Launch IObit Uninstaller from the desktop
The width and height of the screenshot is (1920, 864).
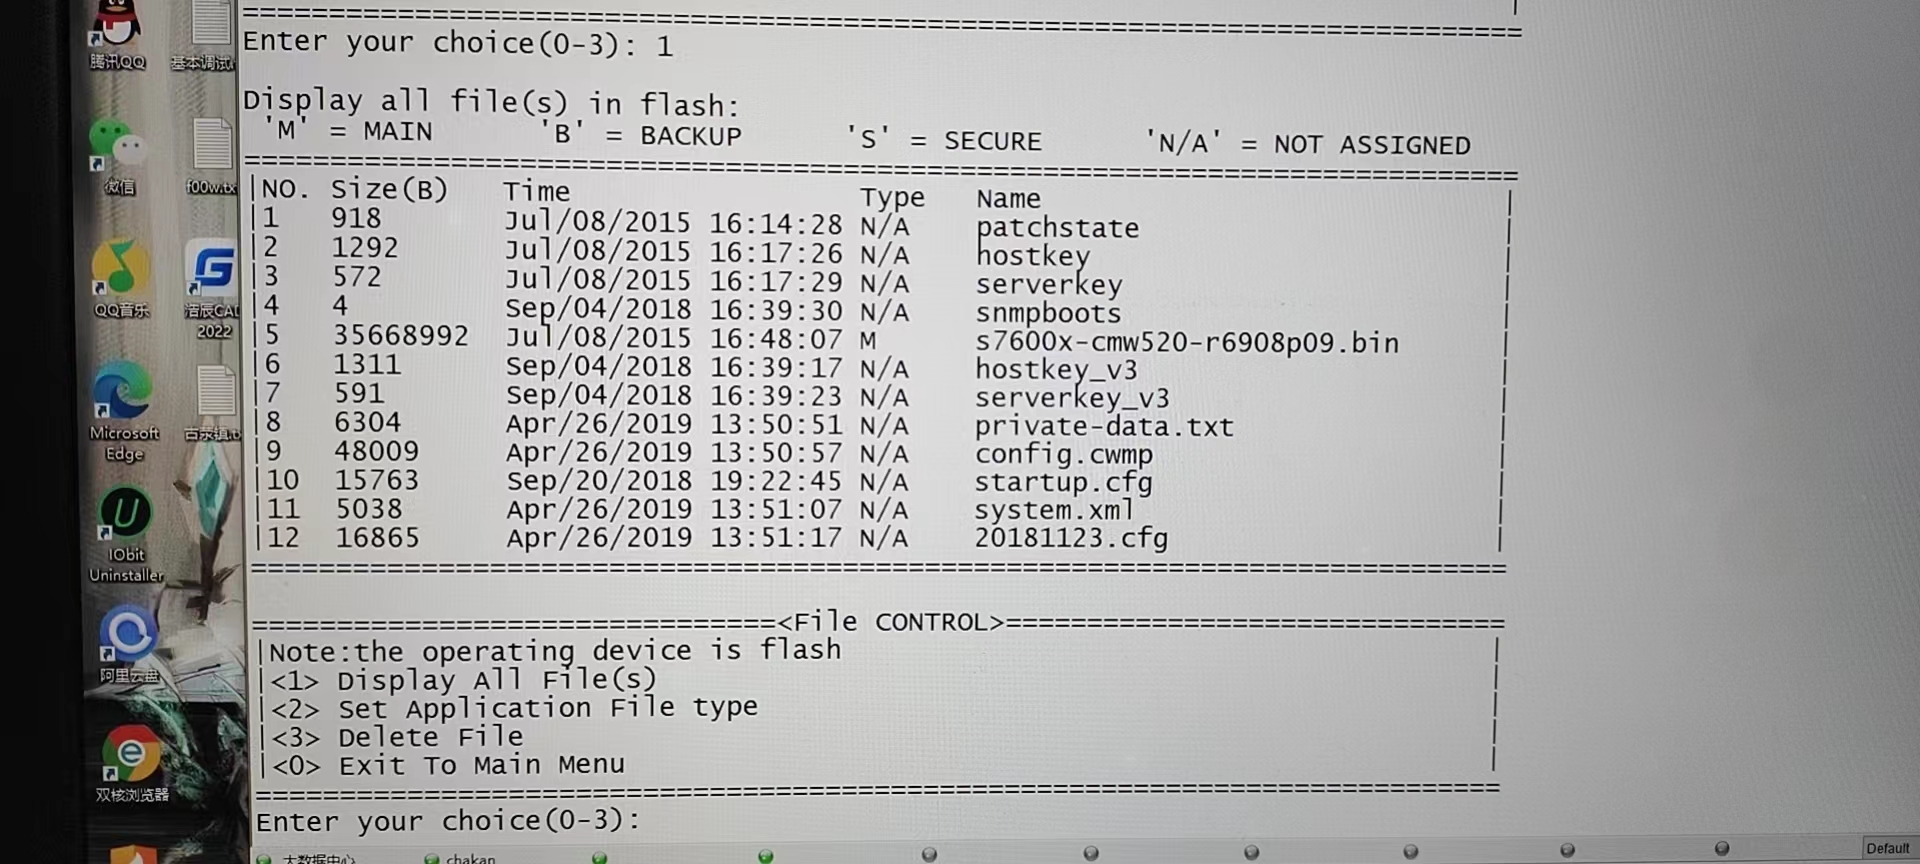click(125, 515)
